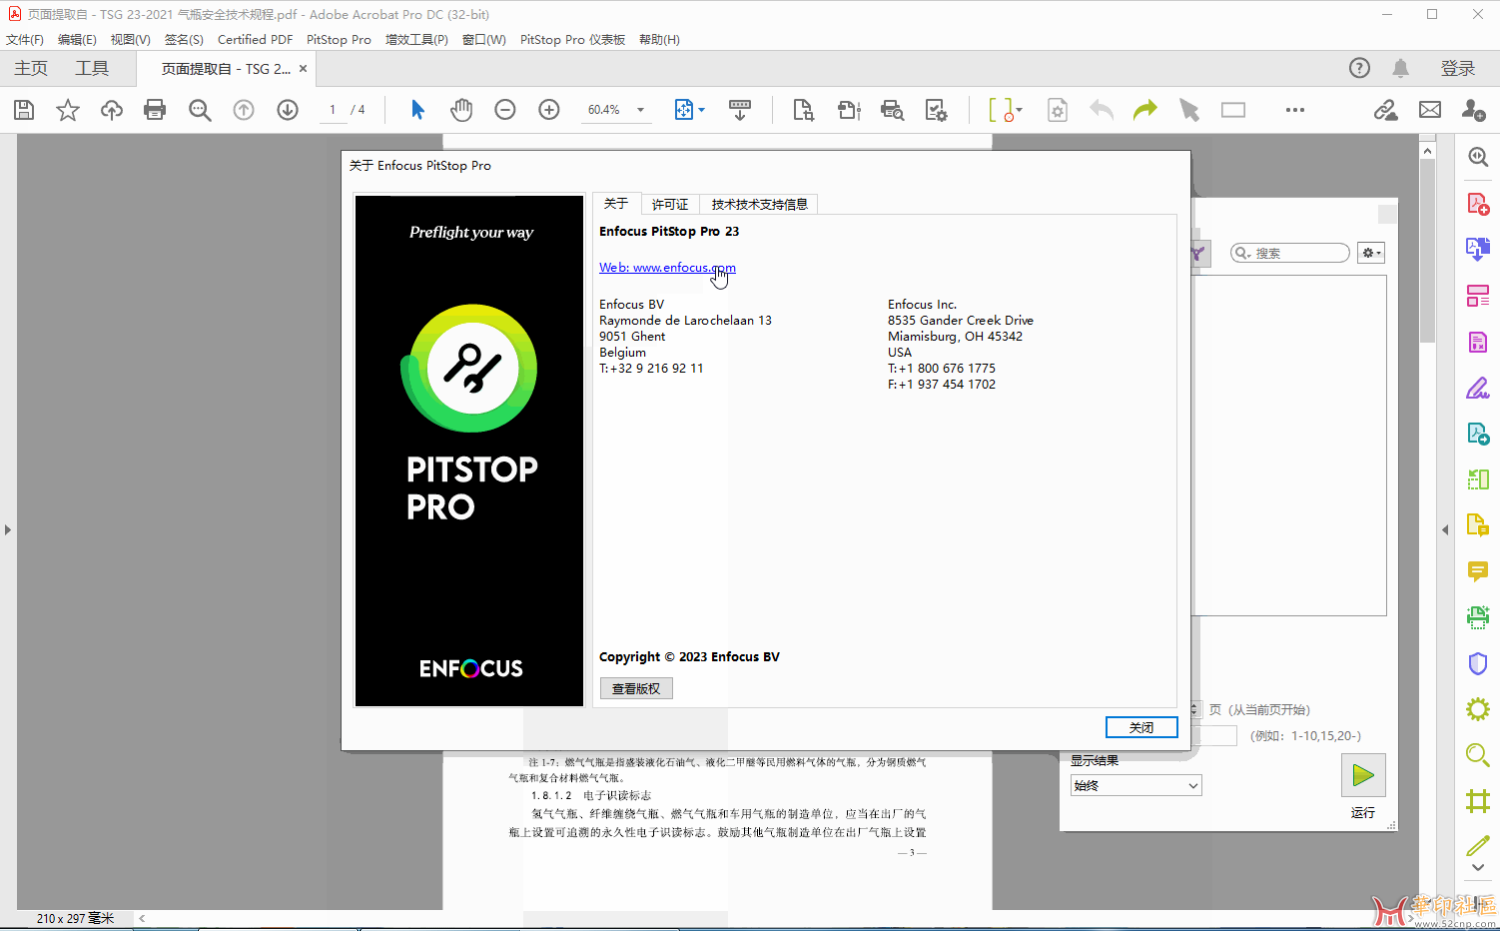The width and height of the screenshot is (1500, 931).
Task: Open the Help question mark icon
Action: (x=1359, y=68)
